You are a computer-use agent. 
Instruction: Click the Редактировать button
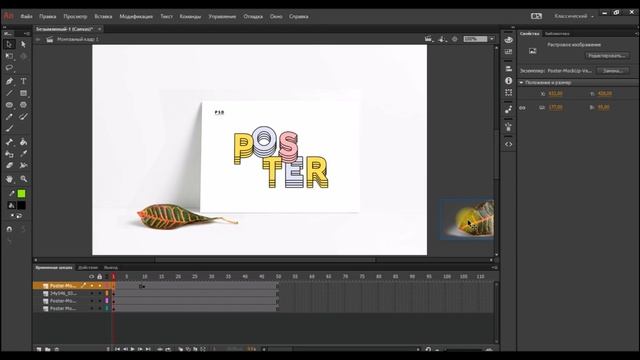coord(607,56)
